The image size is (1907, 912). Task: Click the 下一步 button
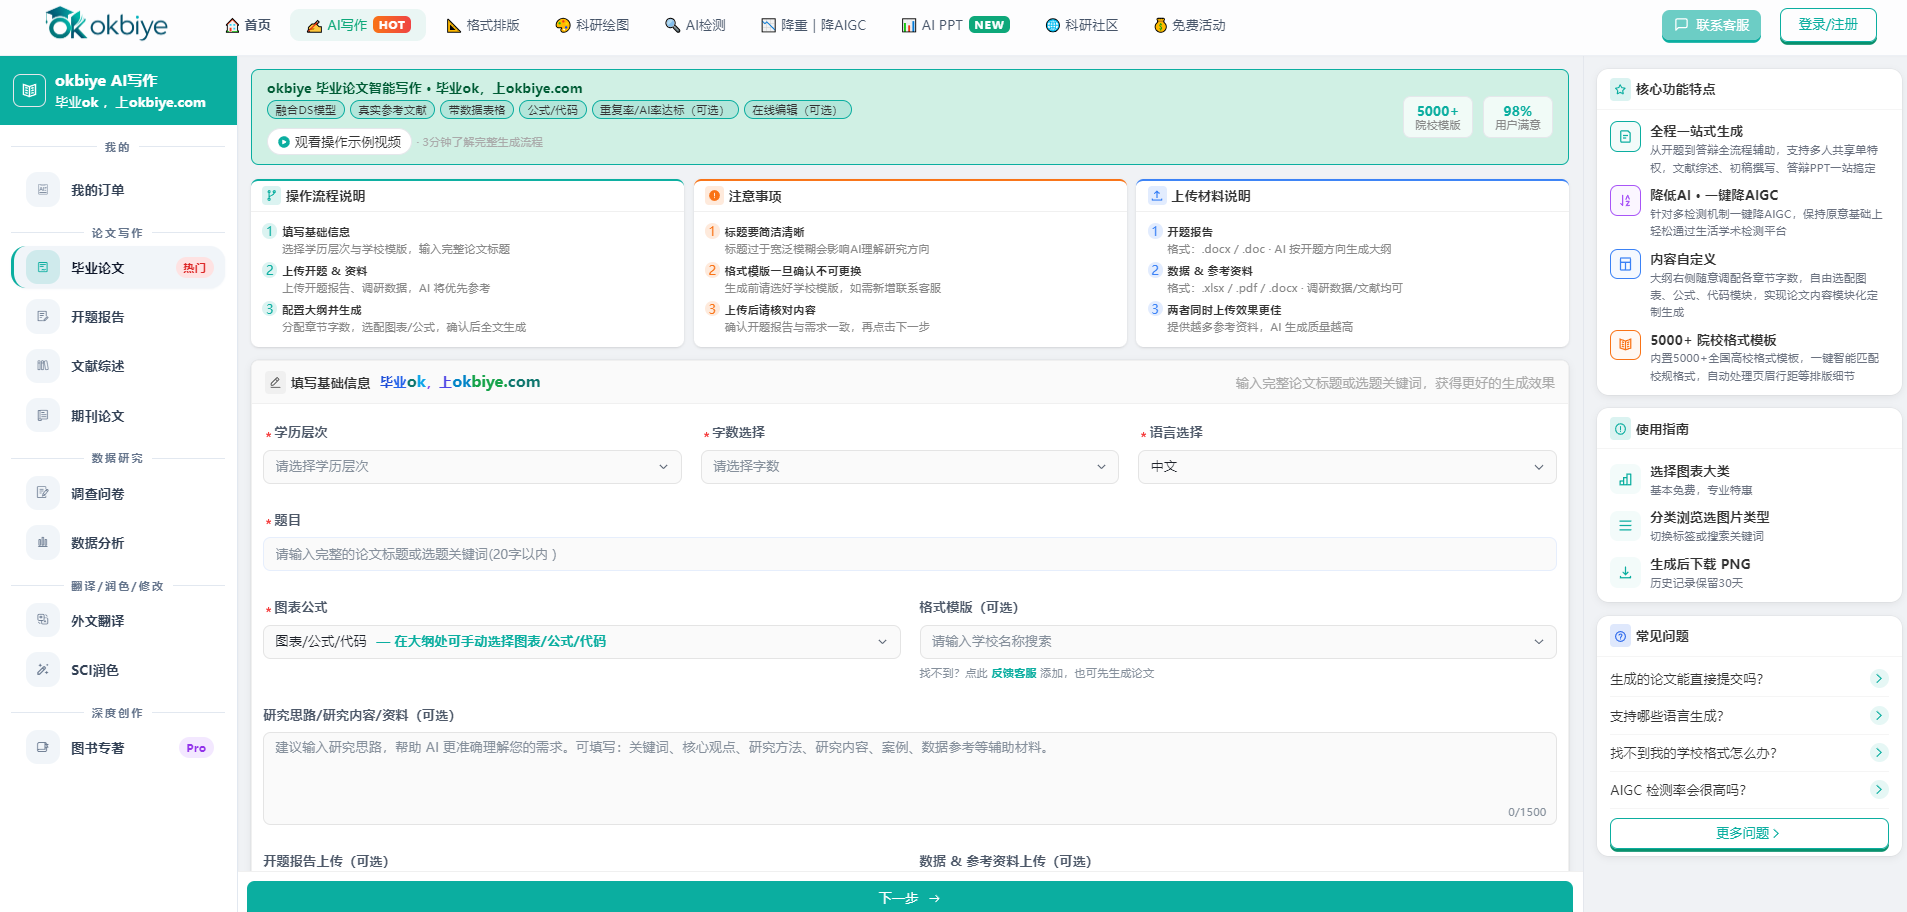tap(910, 897)
